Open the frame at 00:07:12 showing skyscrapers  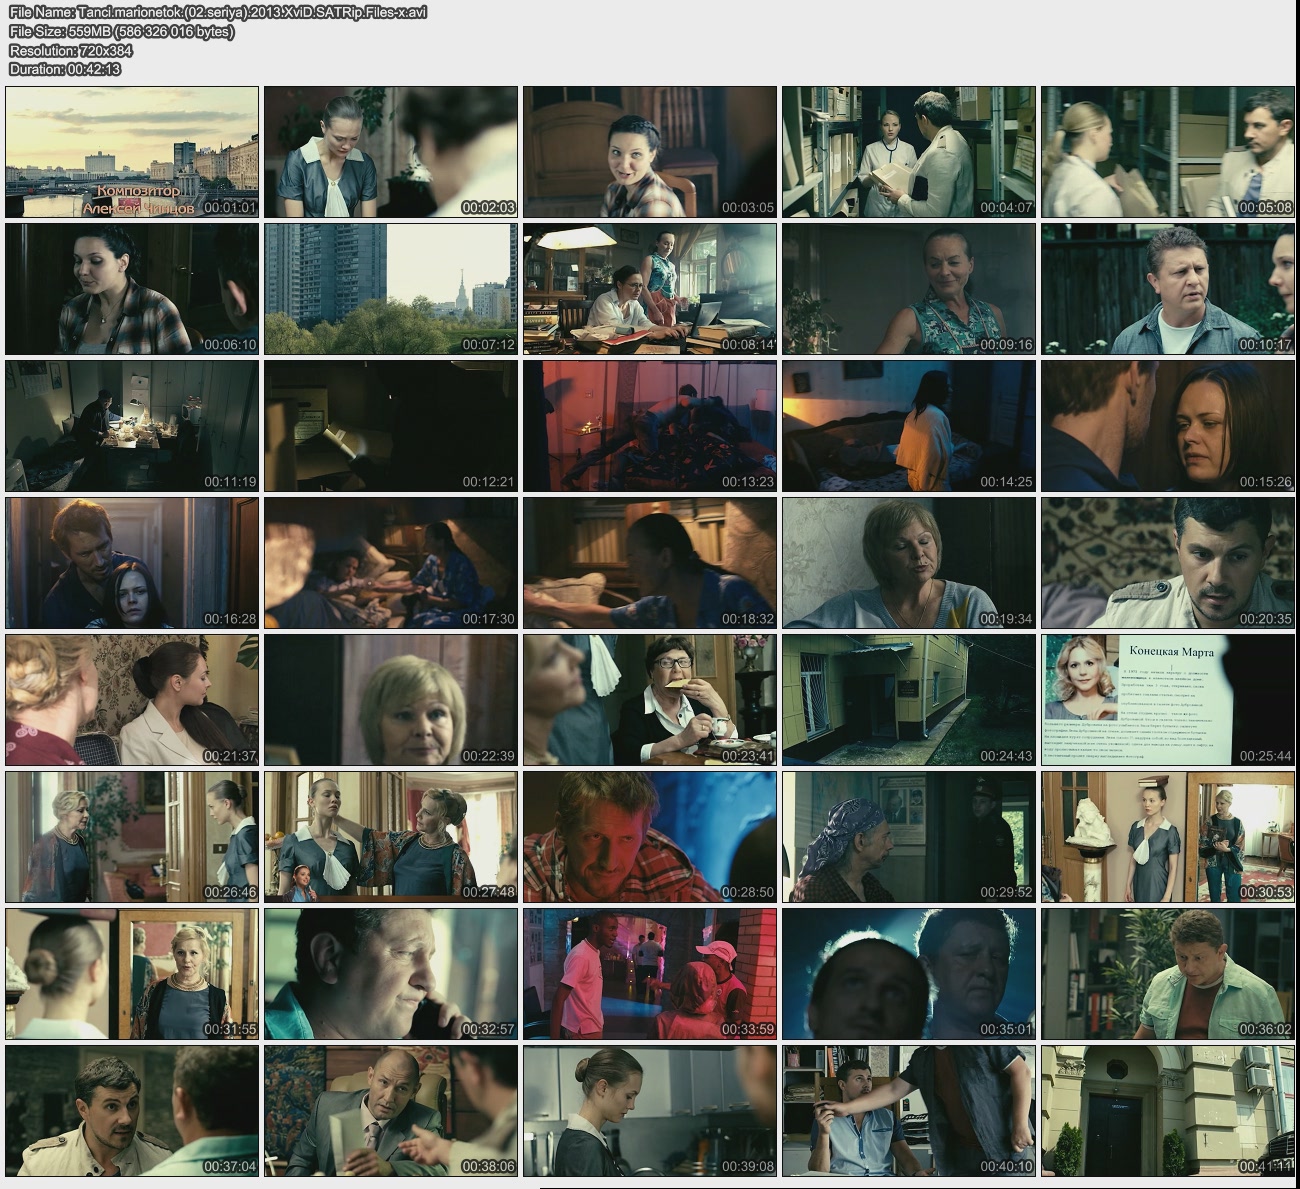point(391,289)
